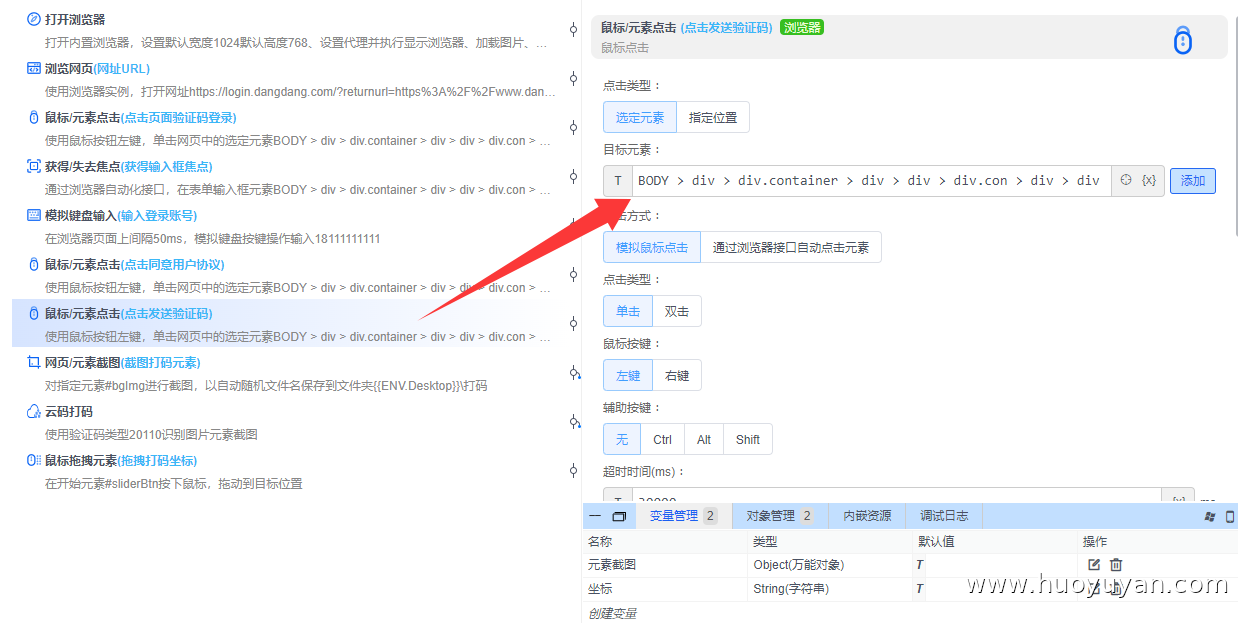The width and height of the screenshot is (1238, 623).
Task: Click the T default-value icon for 元素截图
Action: [x=920, y=565]
